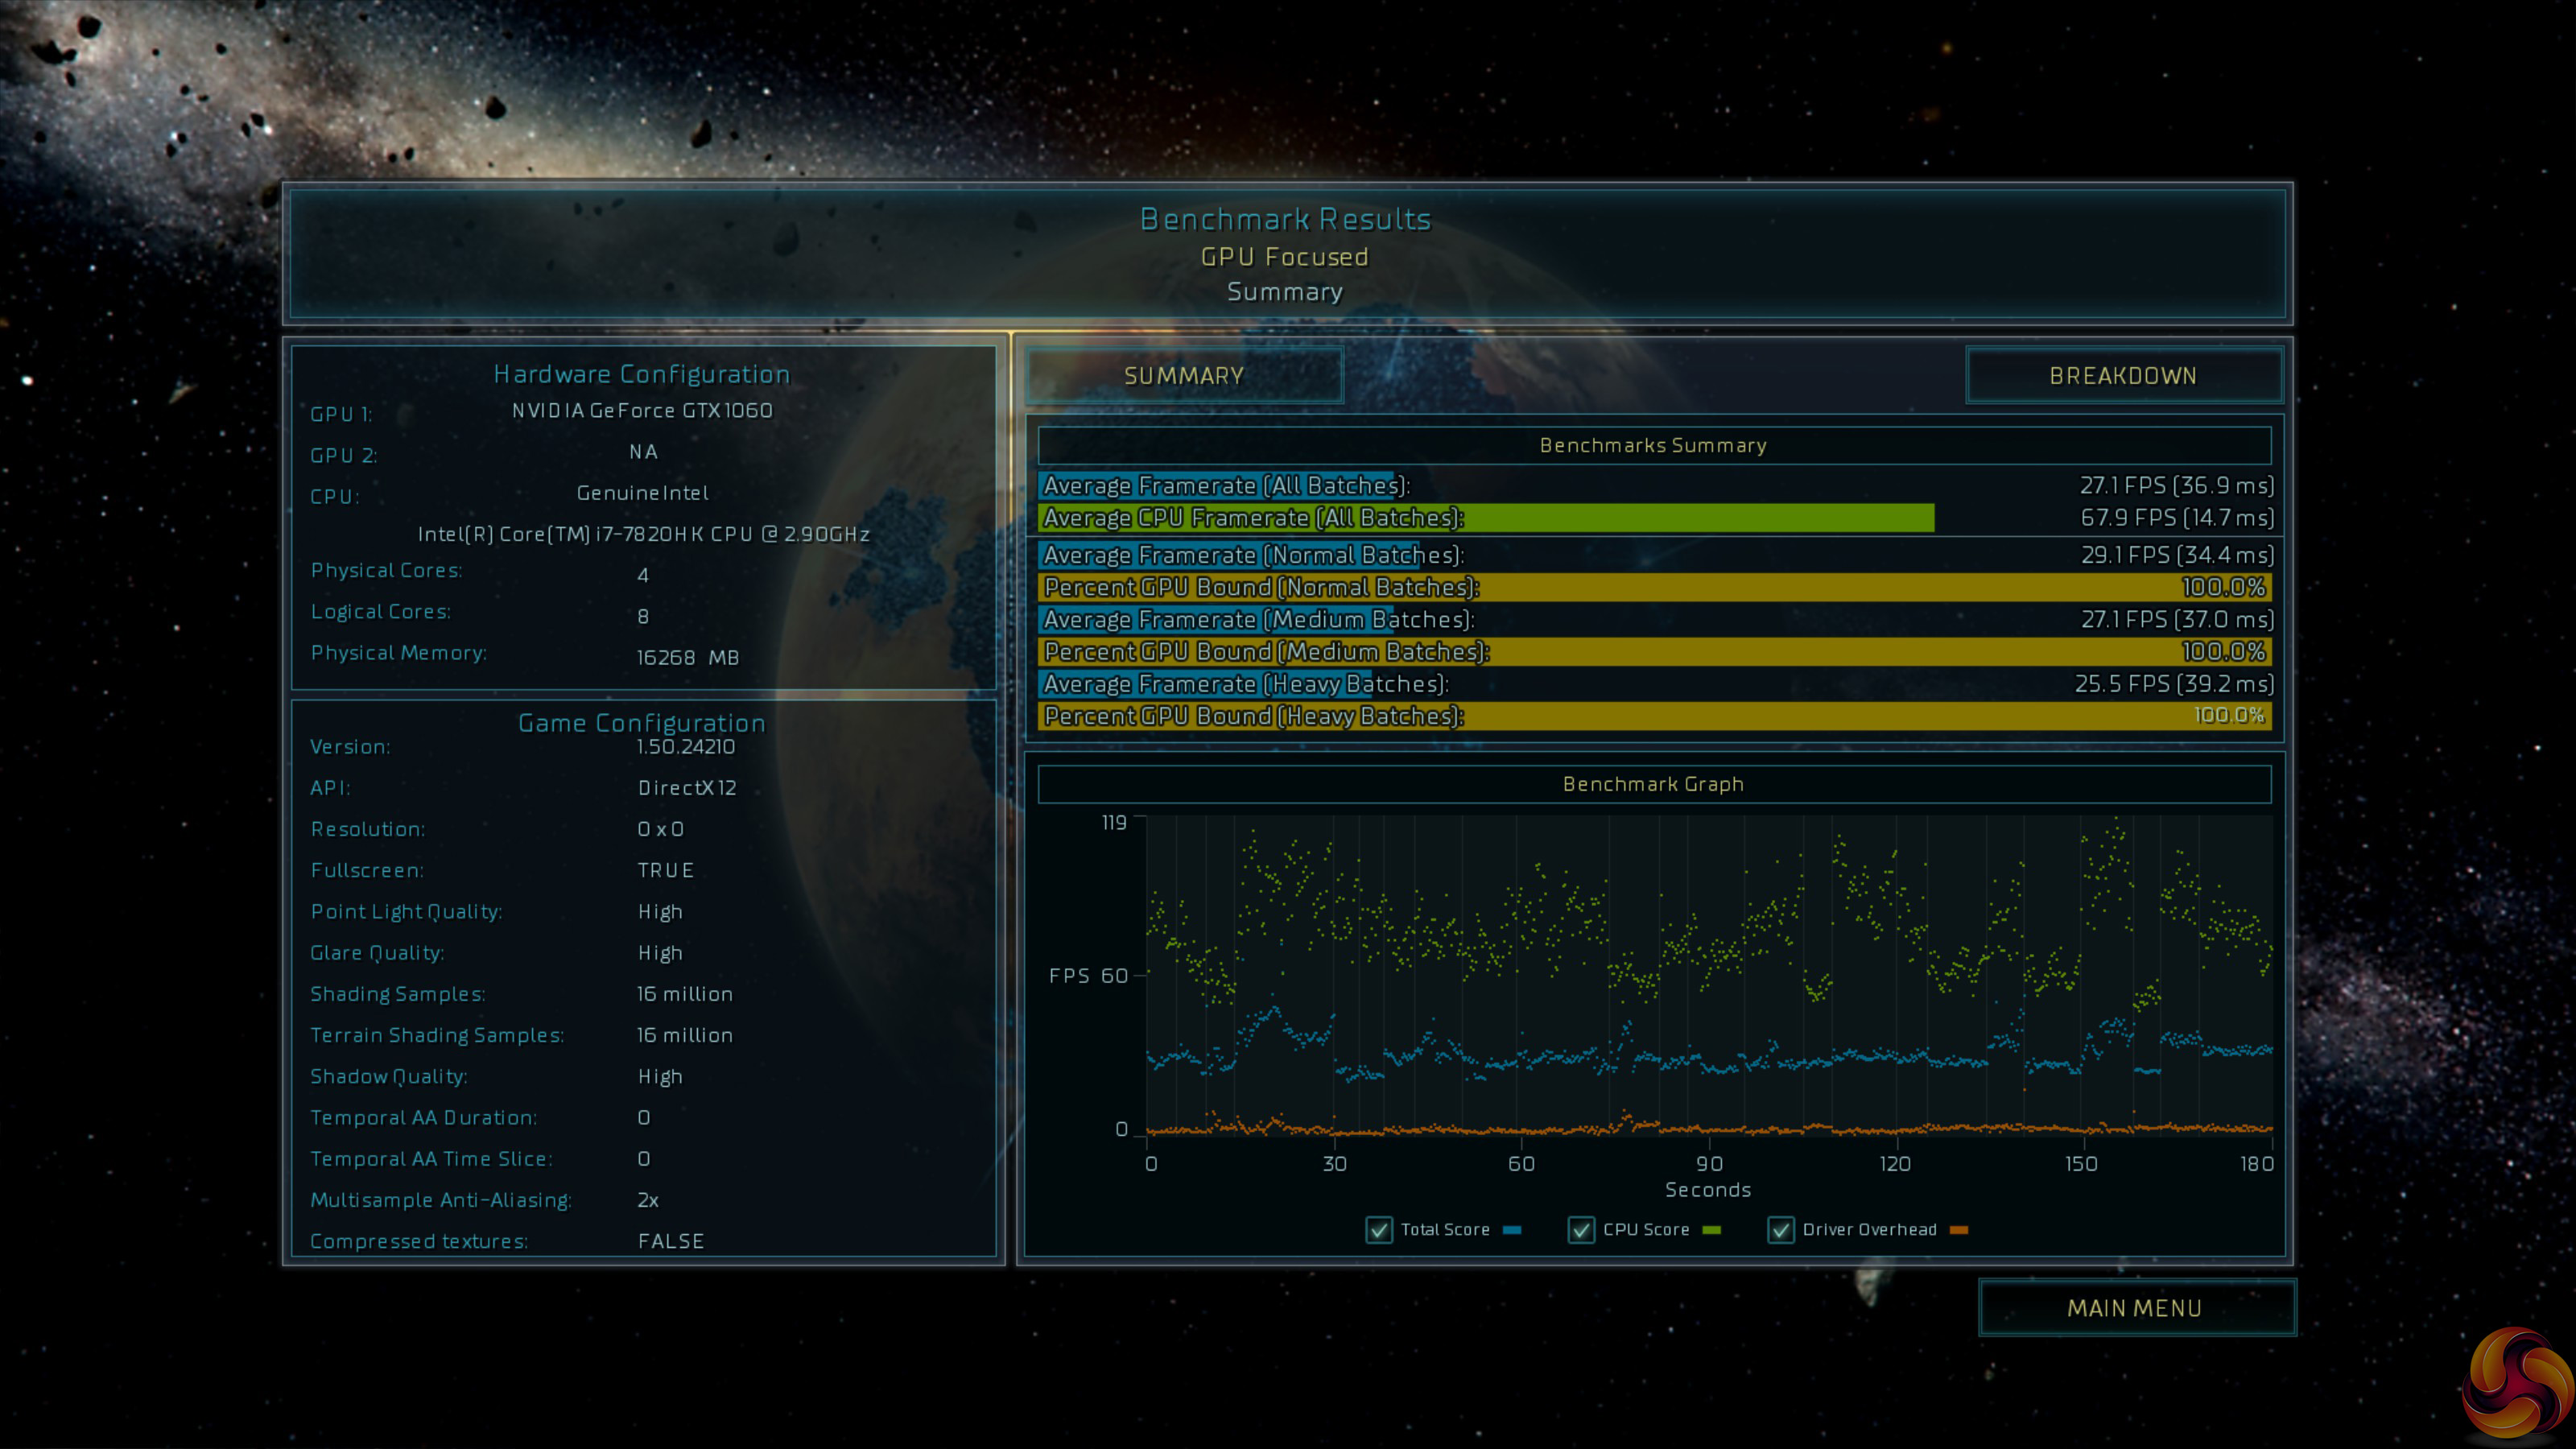
Task: Disable the Driver Overhead checkbox
Action: (x=1781, y=1230)
